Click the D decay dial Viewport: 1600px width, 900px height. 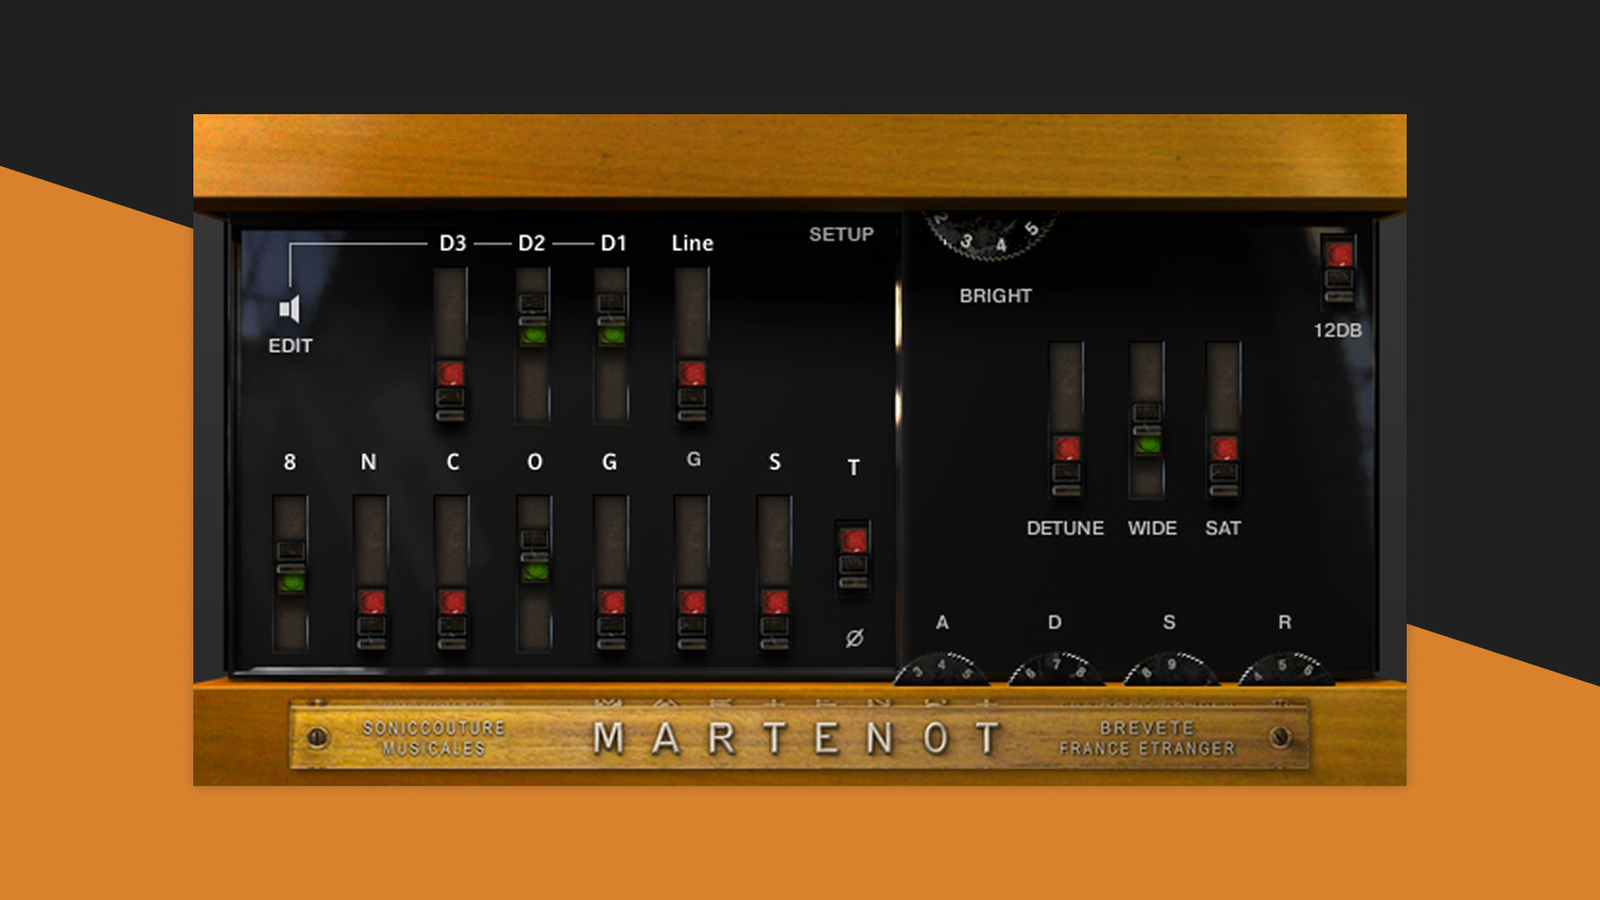[1056, 669]
